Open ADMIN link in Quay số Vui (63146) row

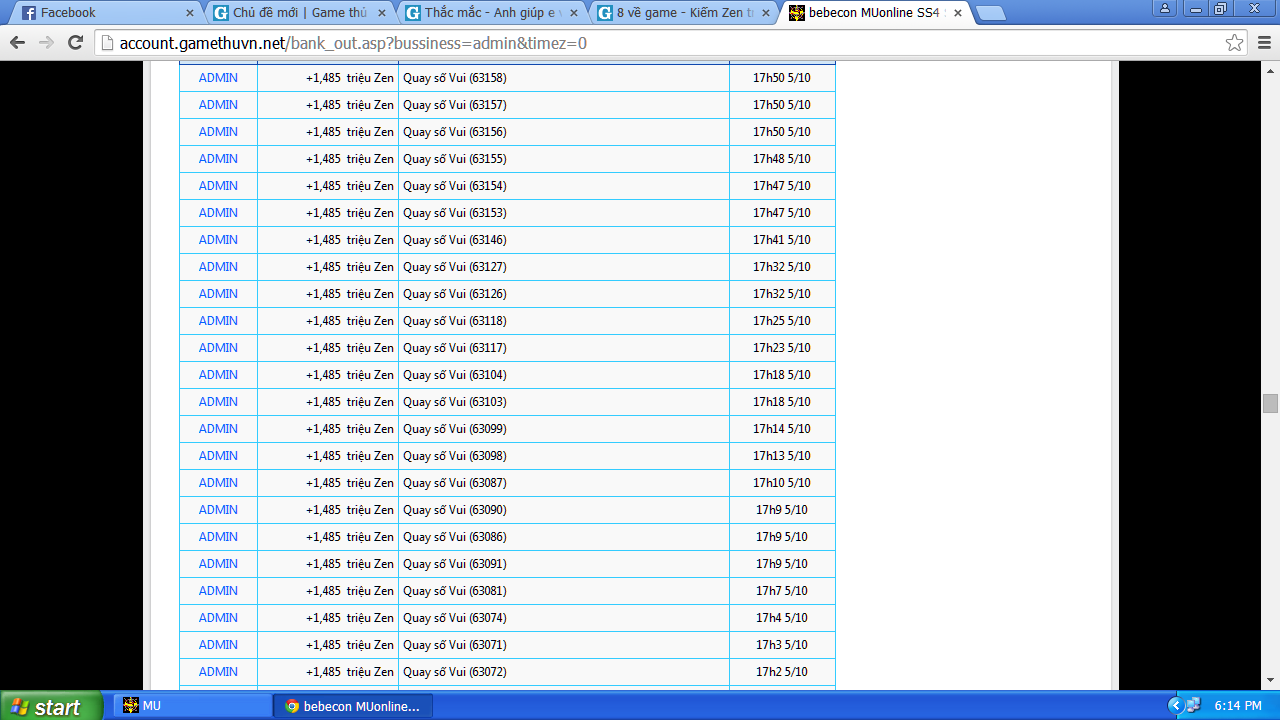tap(218, 240)
